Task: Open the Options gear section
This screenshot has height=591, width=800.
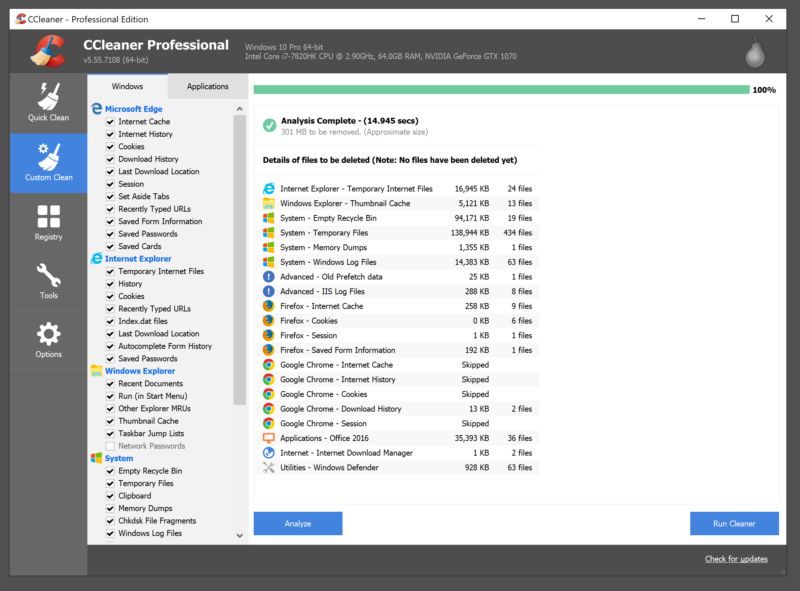Action: pyautogui.click(x=48, y=340)
